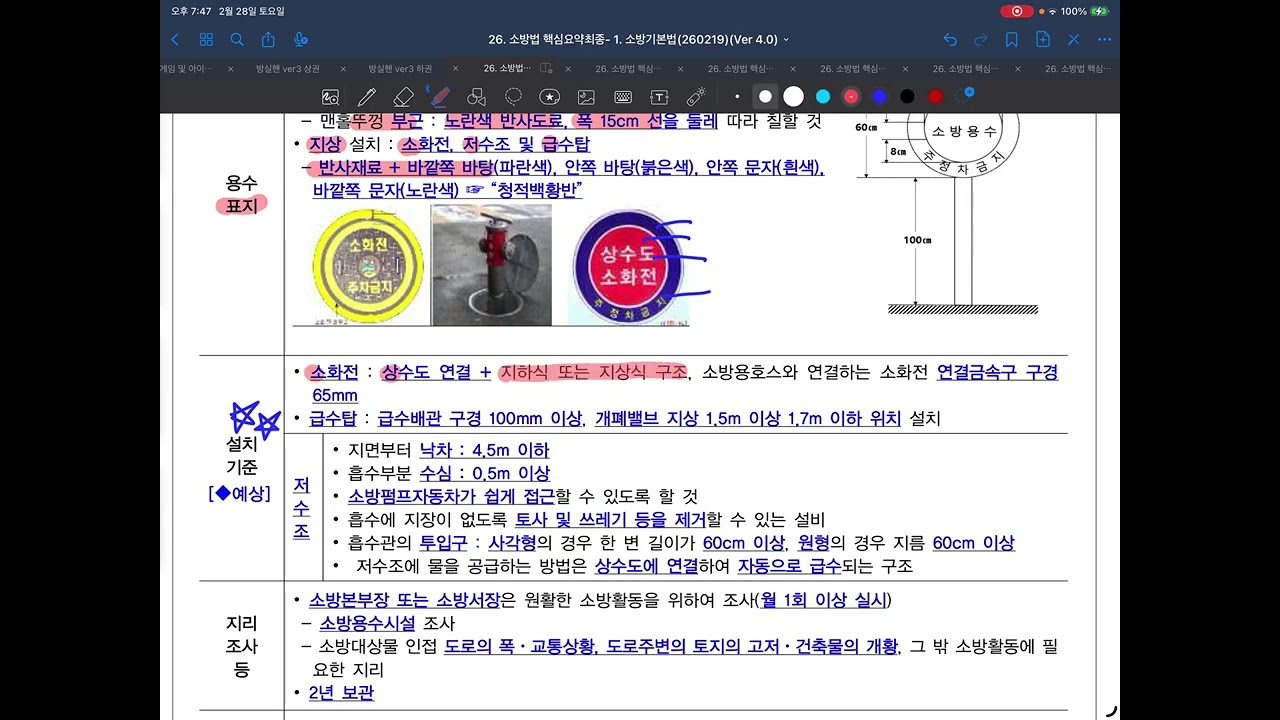The height and width of the screenshot is (720, 1280).
Task: Select the Text box tool
Action: click(x=659, y=97)
